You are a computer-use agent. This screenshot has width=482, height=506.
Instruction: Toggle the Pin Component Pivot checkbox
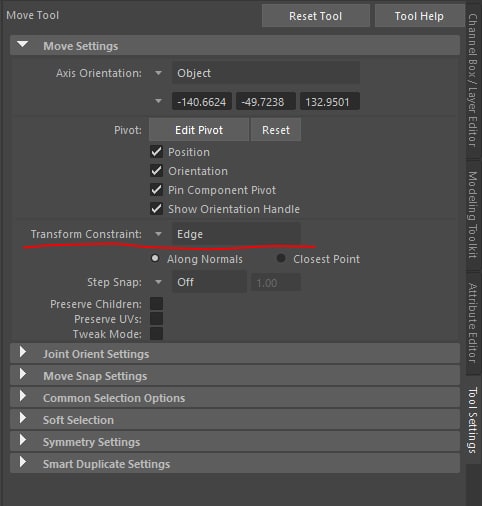[x=156, y=190]
